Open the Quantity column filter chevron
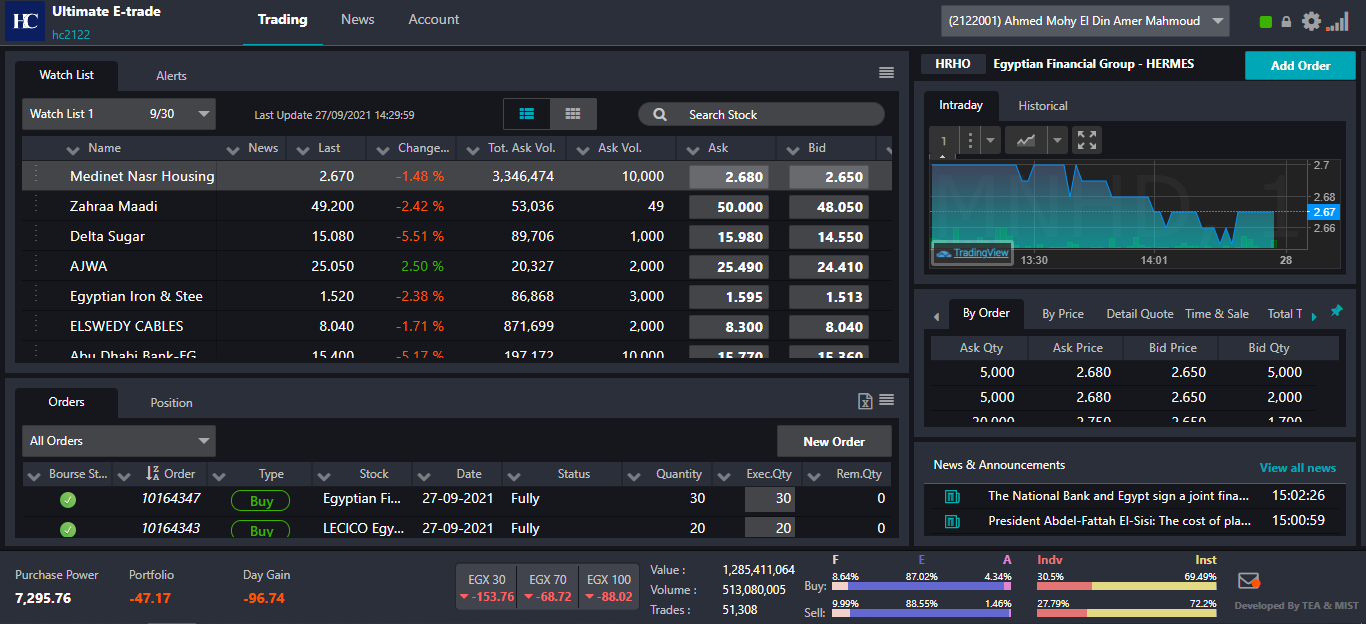Image resolution: width=1366 pixels, height=624 pixels. tap(633, 475)
